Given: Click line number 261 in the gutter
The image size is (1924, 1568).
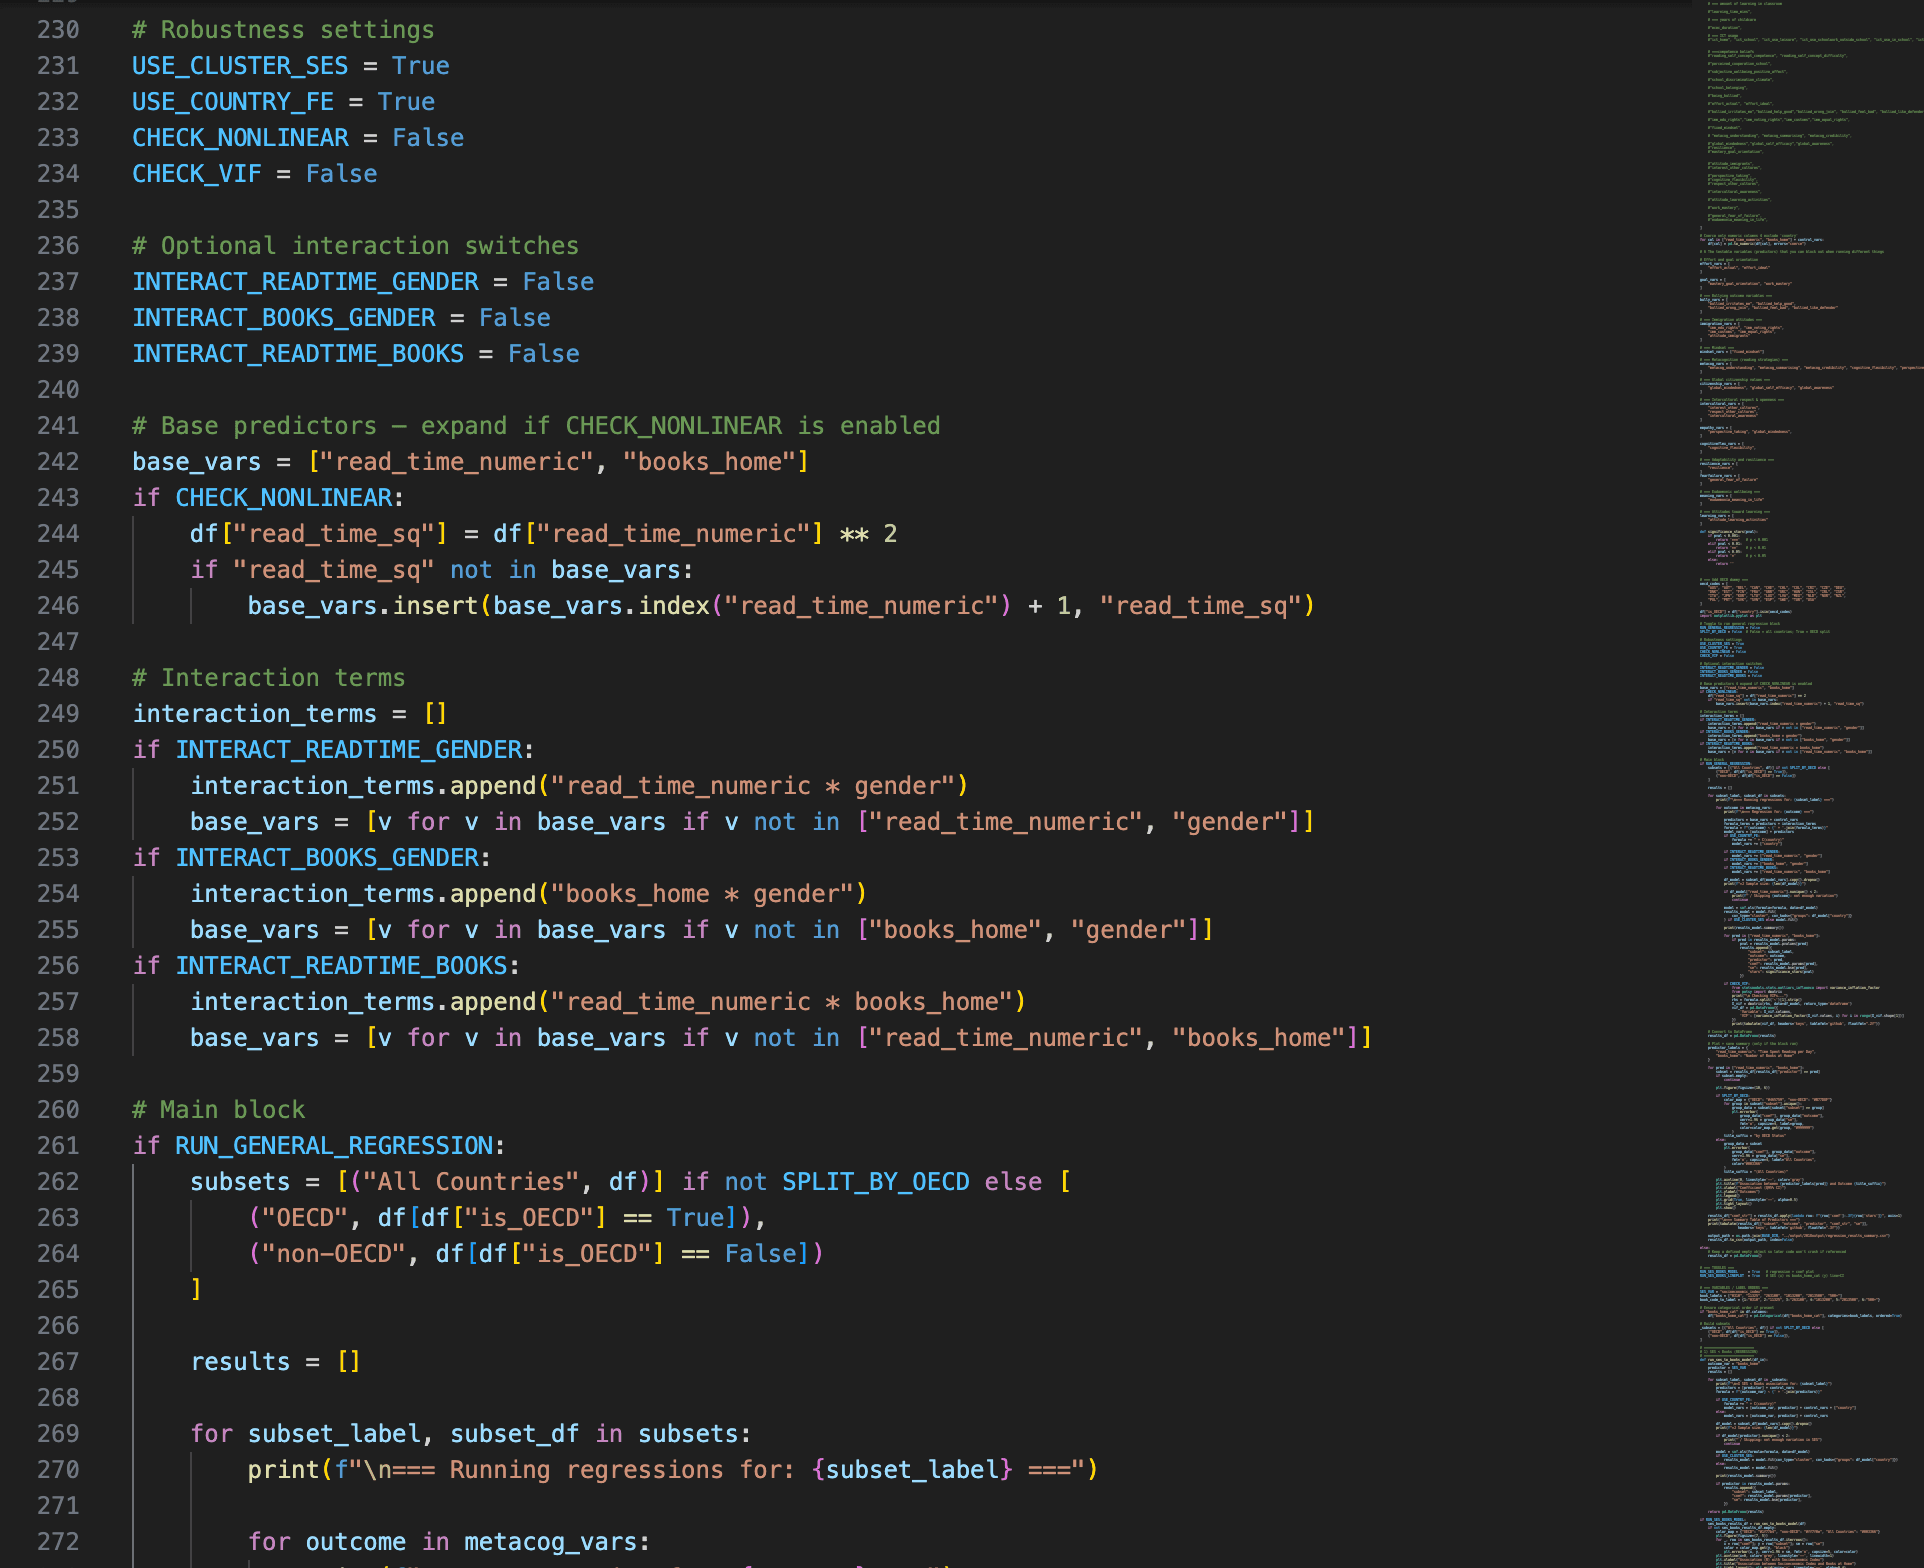Looking at the screenshot, I should tap(58, 1146).
